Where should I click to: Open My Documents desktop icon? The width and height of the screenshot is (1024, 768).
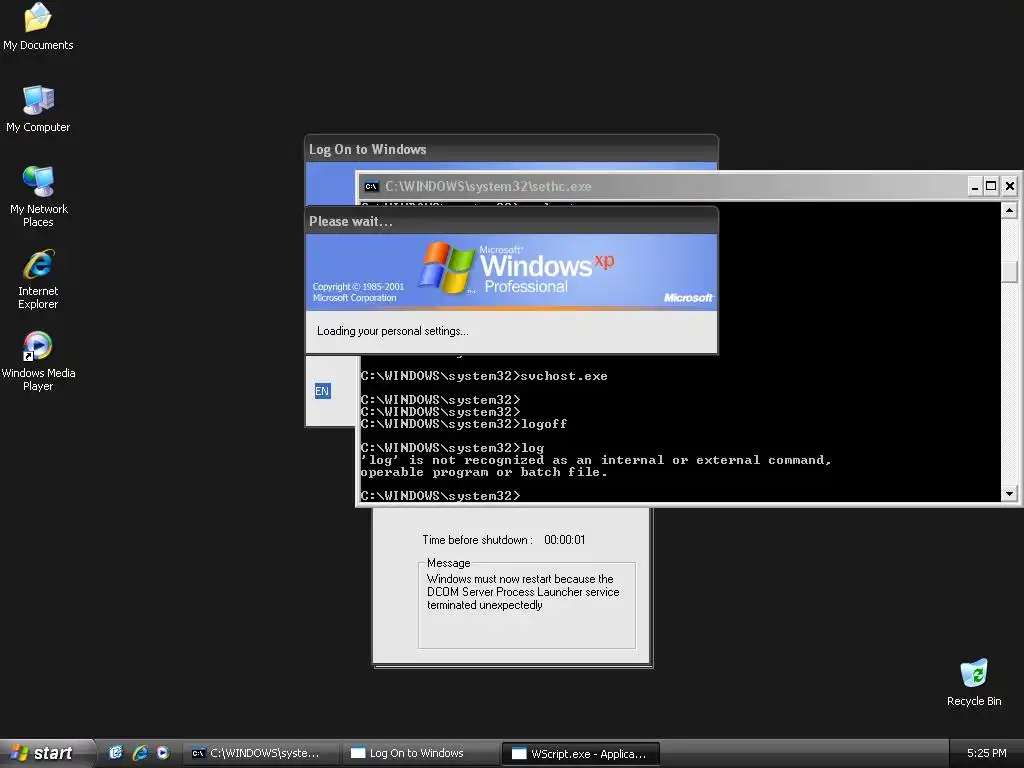[38, 26]
